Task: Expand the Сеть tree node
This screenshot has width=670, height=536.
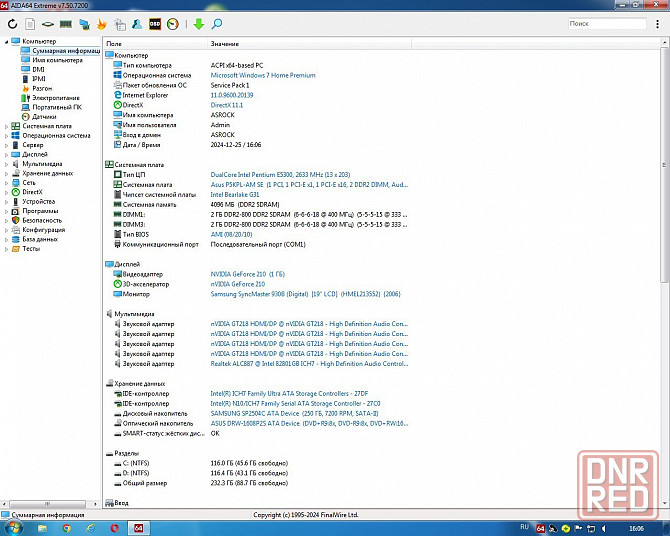Action: pyautogui.click(x=6, y=183)
